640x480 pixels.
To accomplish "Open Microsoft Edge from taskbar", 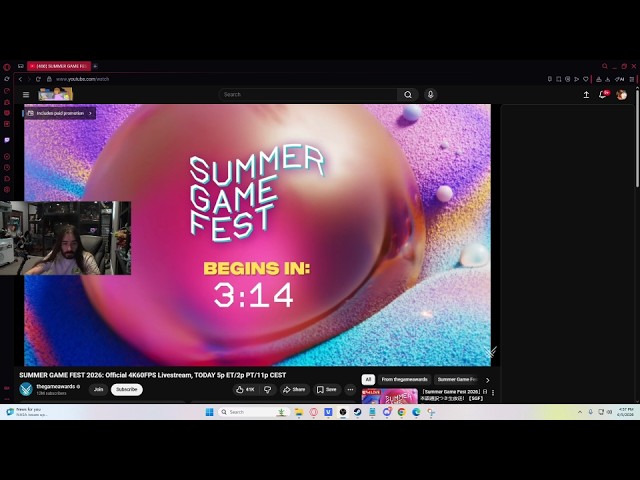I will [x=416, y=412].
